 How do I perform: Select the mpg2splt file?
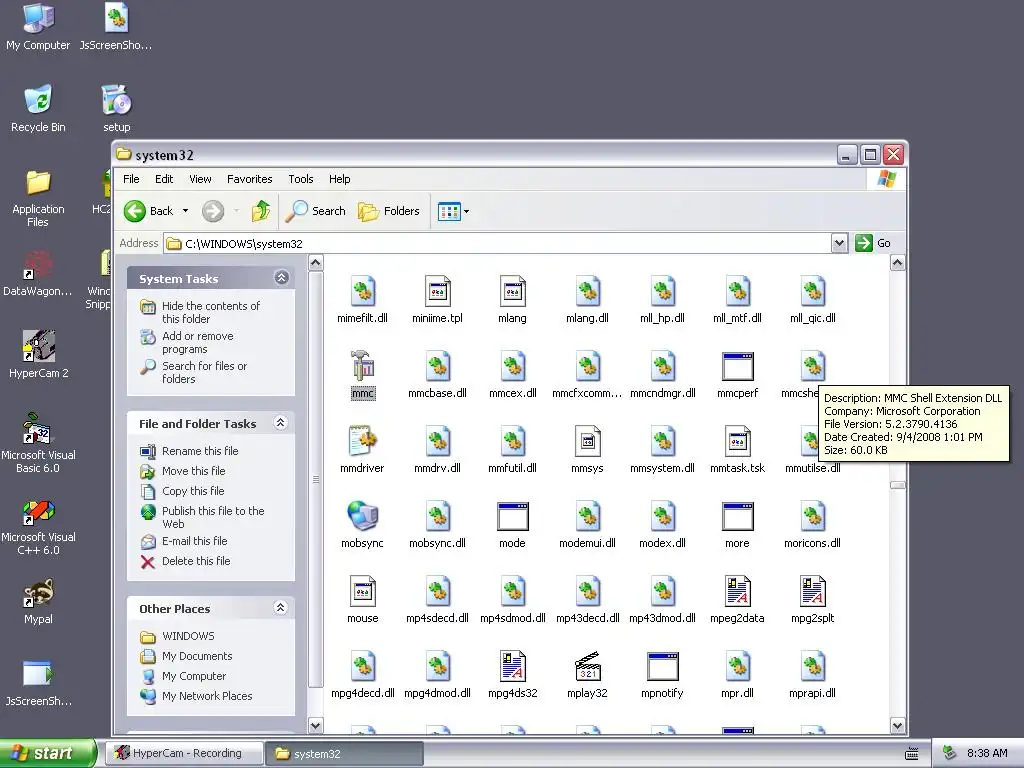click(812, 600)
